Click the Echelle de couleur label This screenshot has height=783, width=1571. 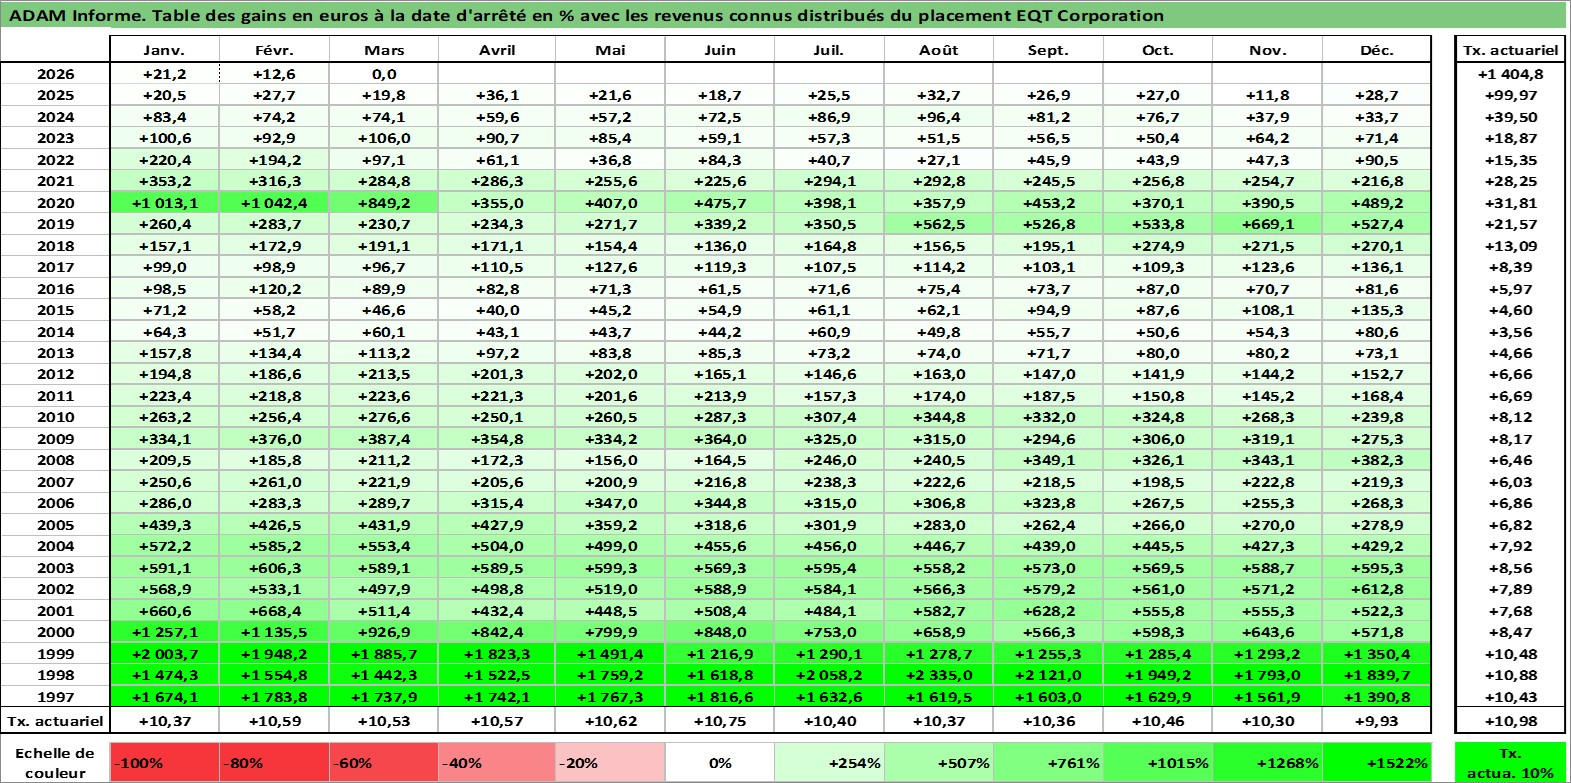pyautogui.click(x=55, y=762)
